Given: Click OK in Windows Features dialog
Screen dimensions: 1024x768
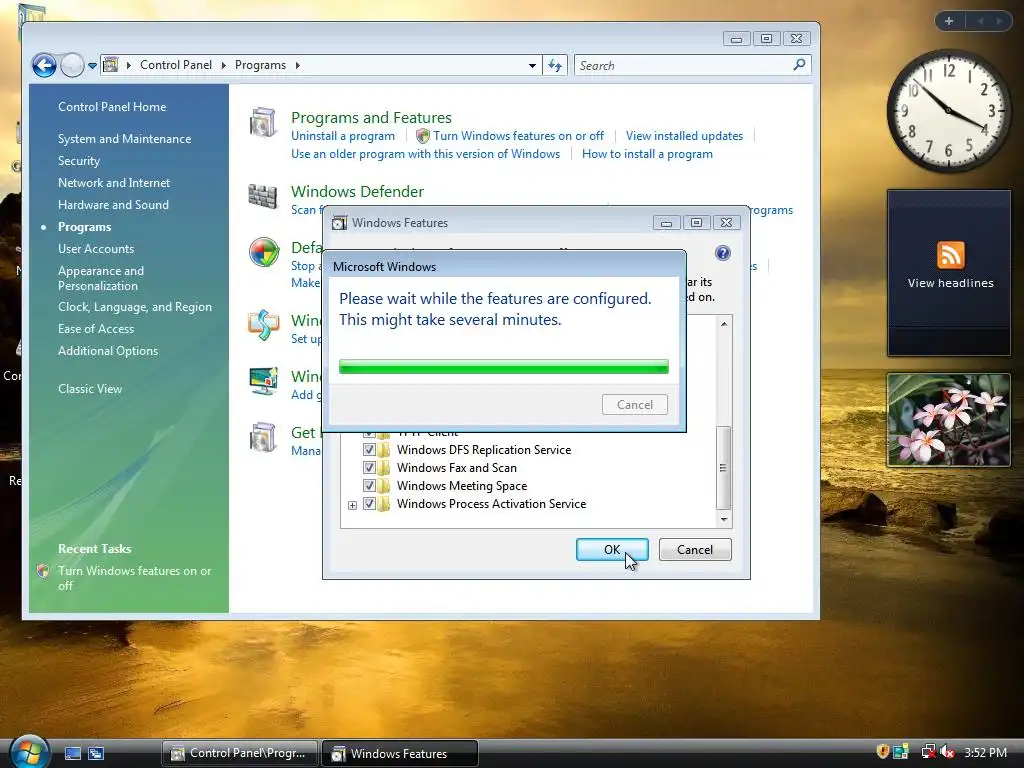Looking at the screenshot, I should click(x=612, y=549).
